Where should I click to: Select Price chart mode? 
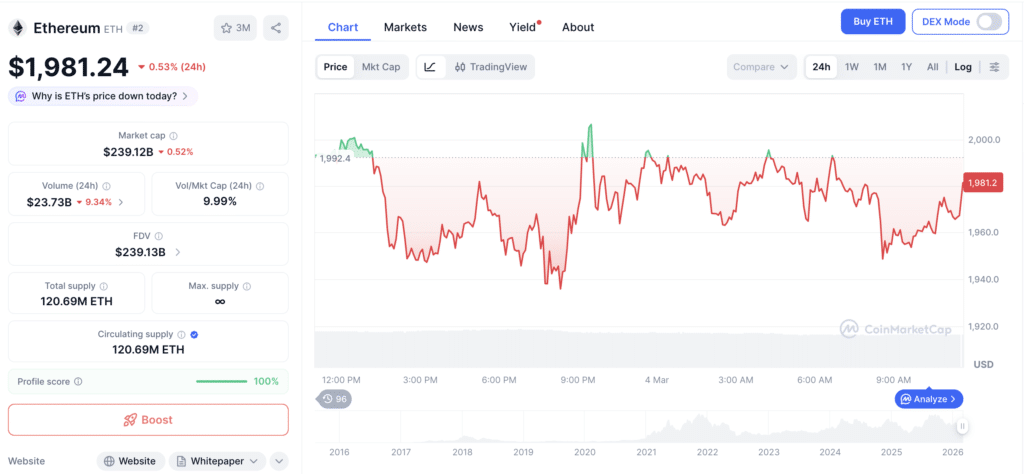[336, 67]
